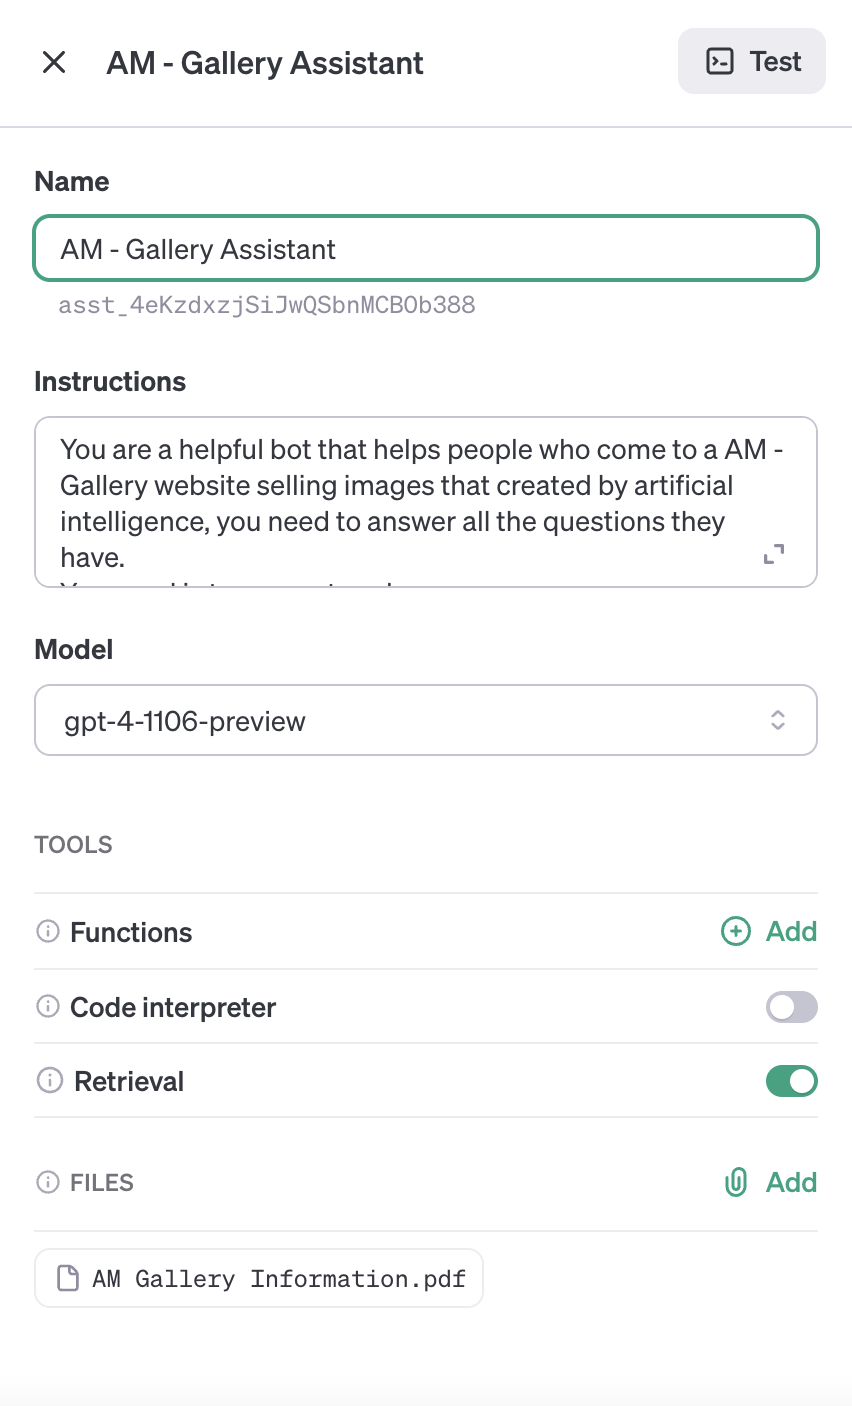852x1406 pixels.
Task: Enable the Code interpreter toggle
Action: click(x=791, y=1007)
